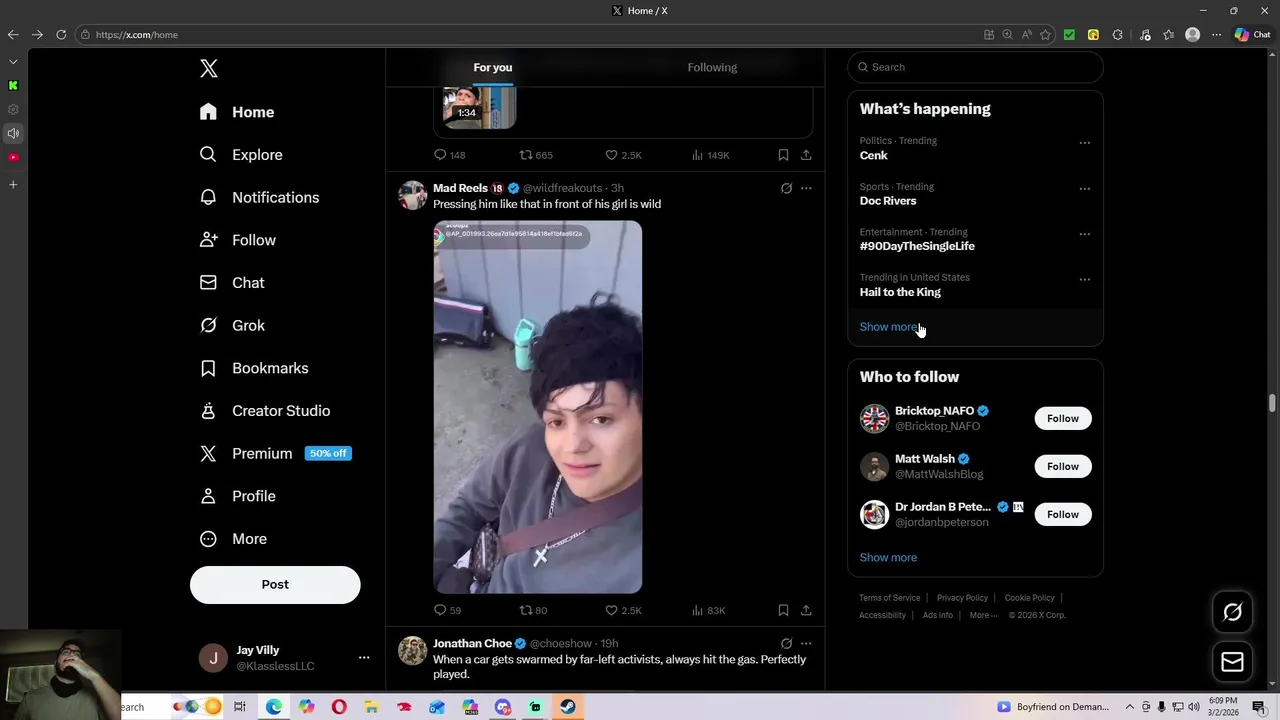Open account menu dots beside Jay Villy

pyautogui.click(x=364, y=658)
